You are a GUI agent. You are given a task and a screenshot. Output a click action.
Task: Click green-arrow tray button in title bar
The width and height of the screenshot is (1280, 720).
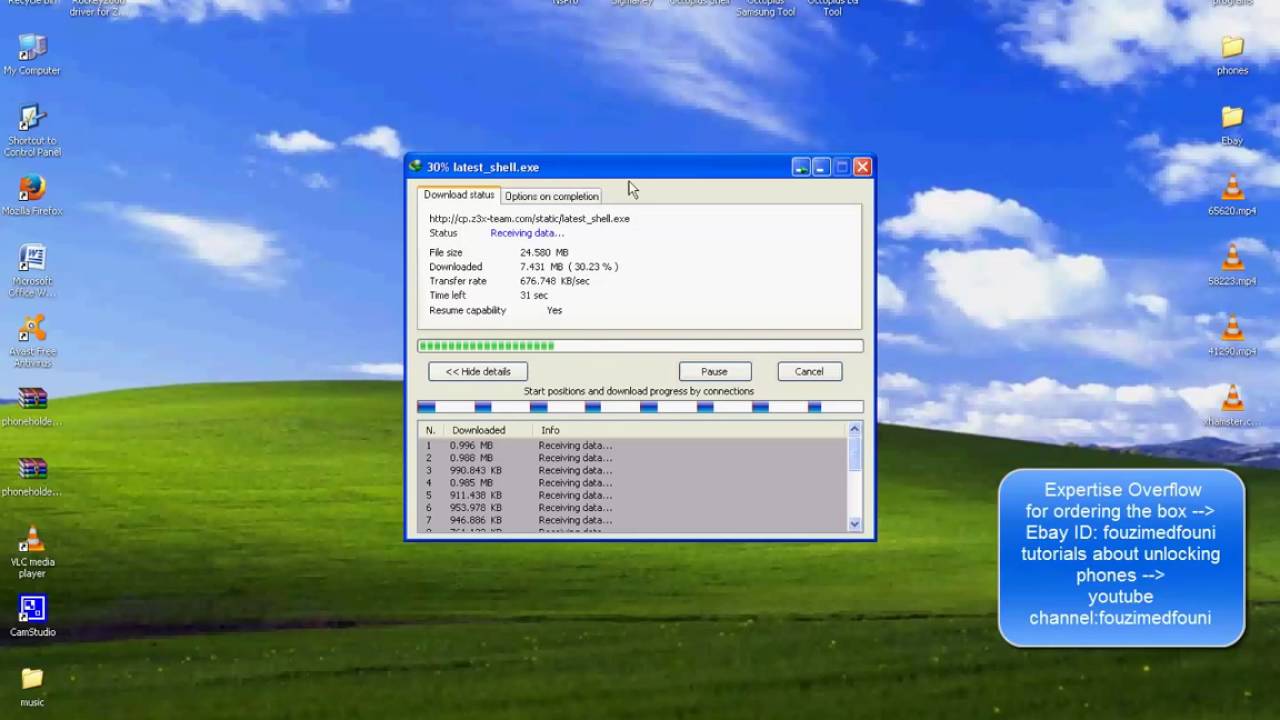coord(801,167)
